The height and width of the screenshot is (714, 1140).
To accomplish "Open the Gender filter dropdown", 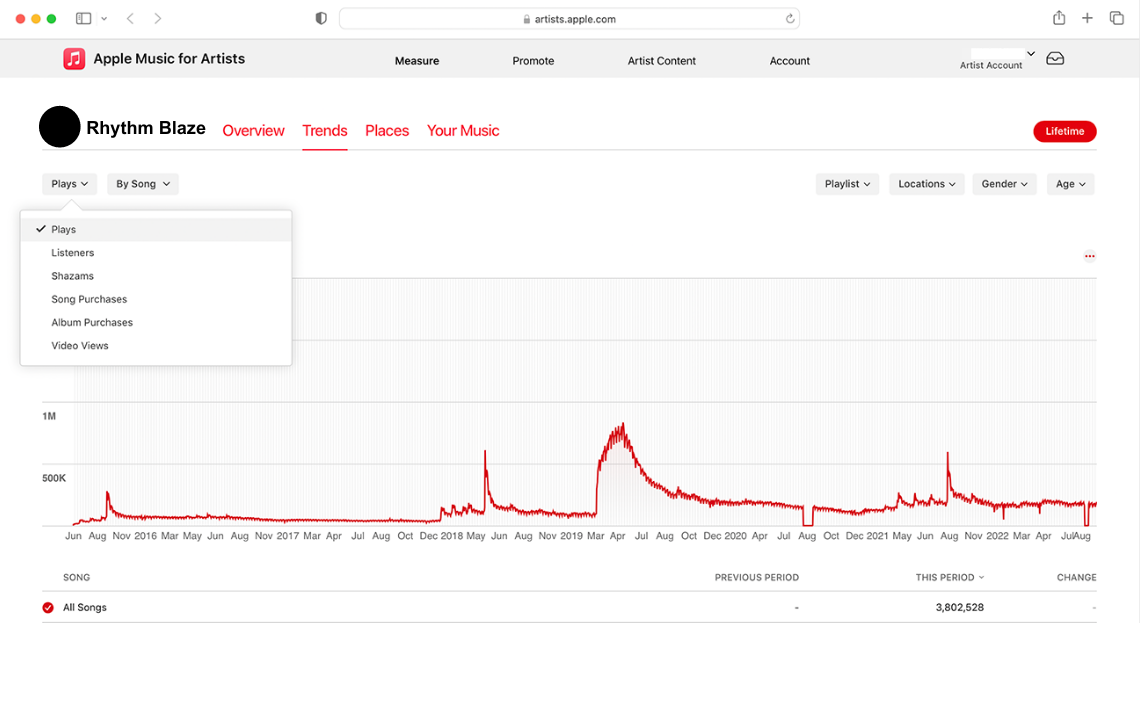I will point(1005,184).
